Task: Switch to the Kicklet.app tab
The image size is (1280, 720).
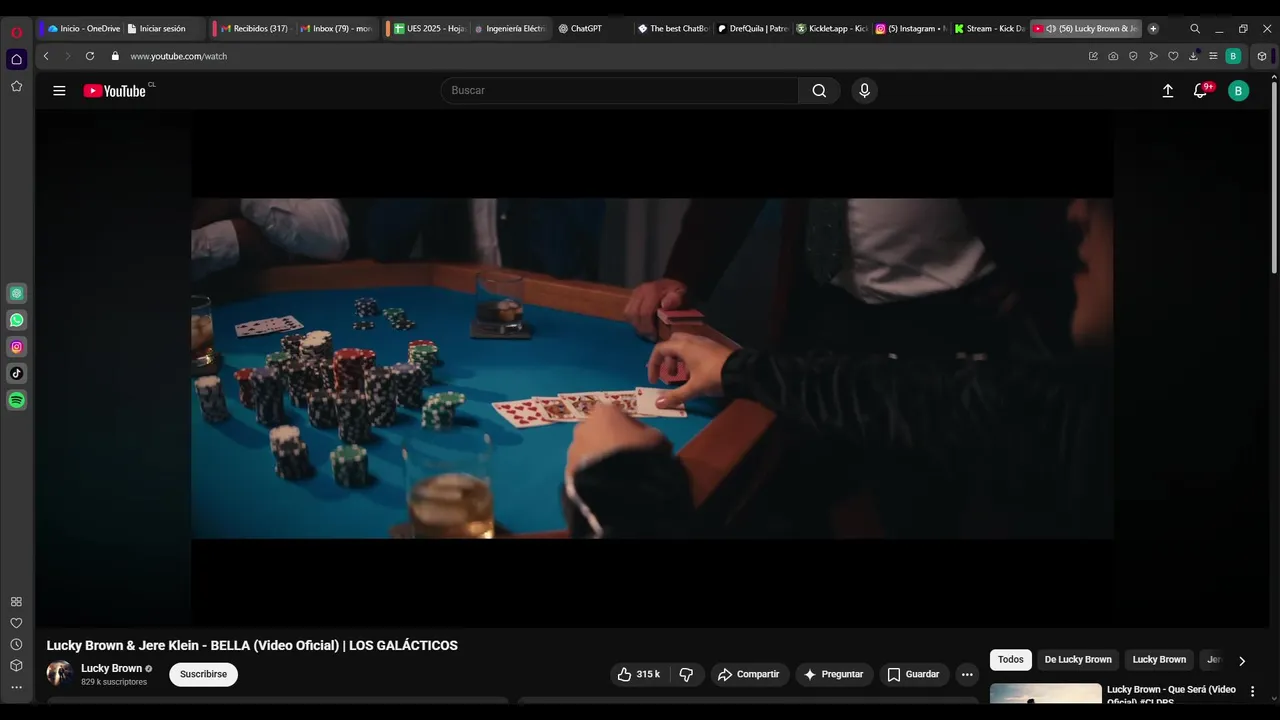Action: point(832,29)
